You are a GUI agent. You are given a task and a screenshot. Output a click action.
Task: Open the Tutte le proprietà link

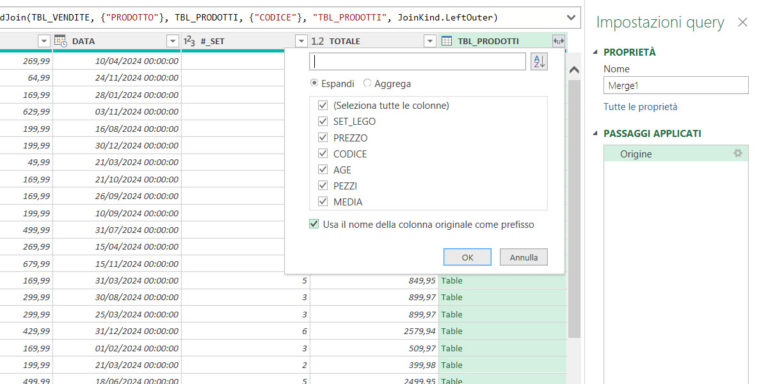(x=640, y=107)
